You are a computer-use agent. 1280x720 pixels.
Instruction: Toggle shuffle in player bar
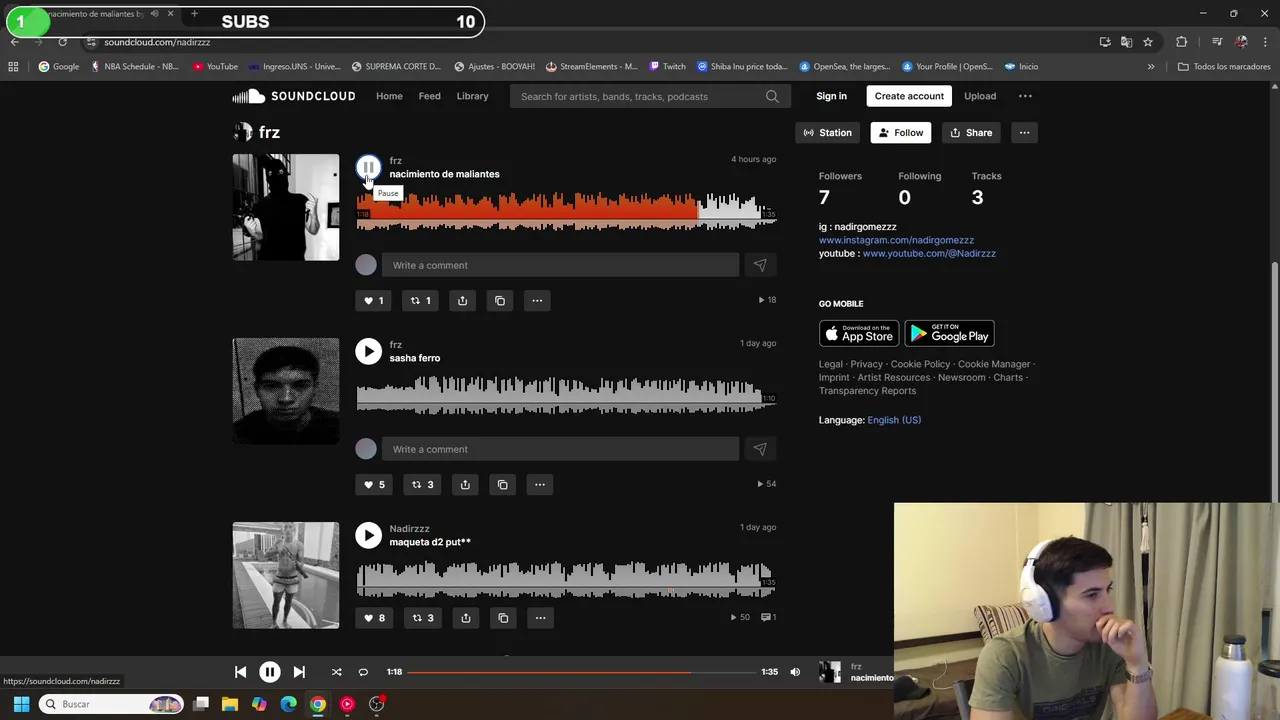coord(336,672)
